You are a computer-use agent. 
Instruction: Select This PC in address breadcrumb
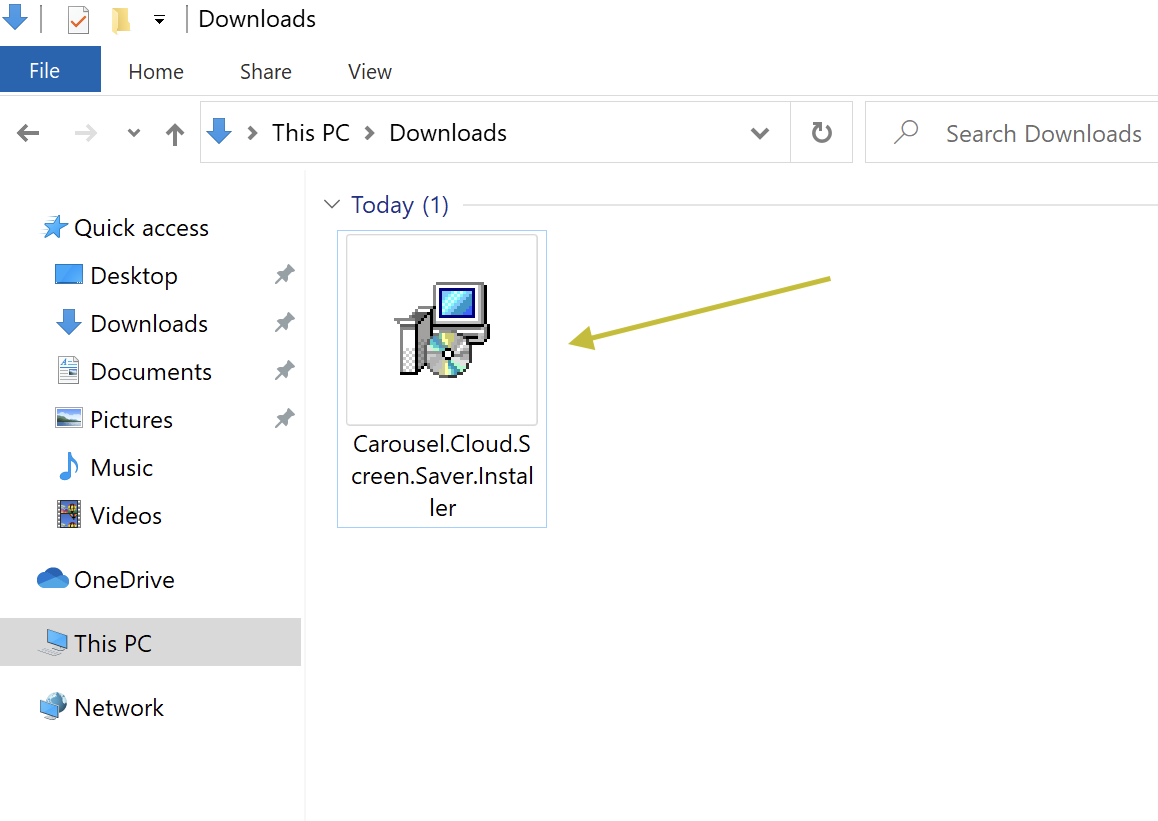pyautogui.click(x=311, y=133)
